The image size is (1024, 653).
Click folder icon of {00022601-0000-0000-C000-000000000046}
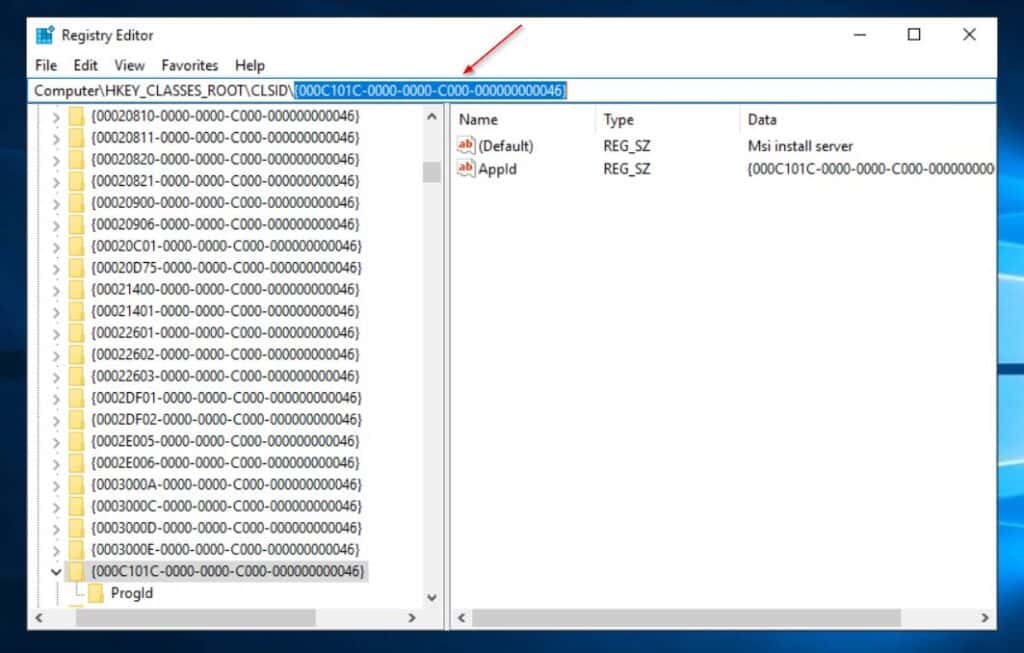click(76, 332)
